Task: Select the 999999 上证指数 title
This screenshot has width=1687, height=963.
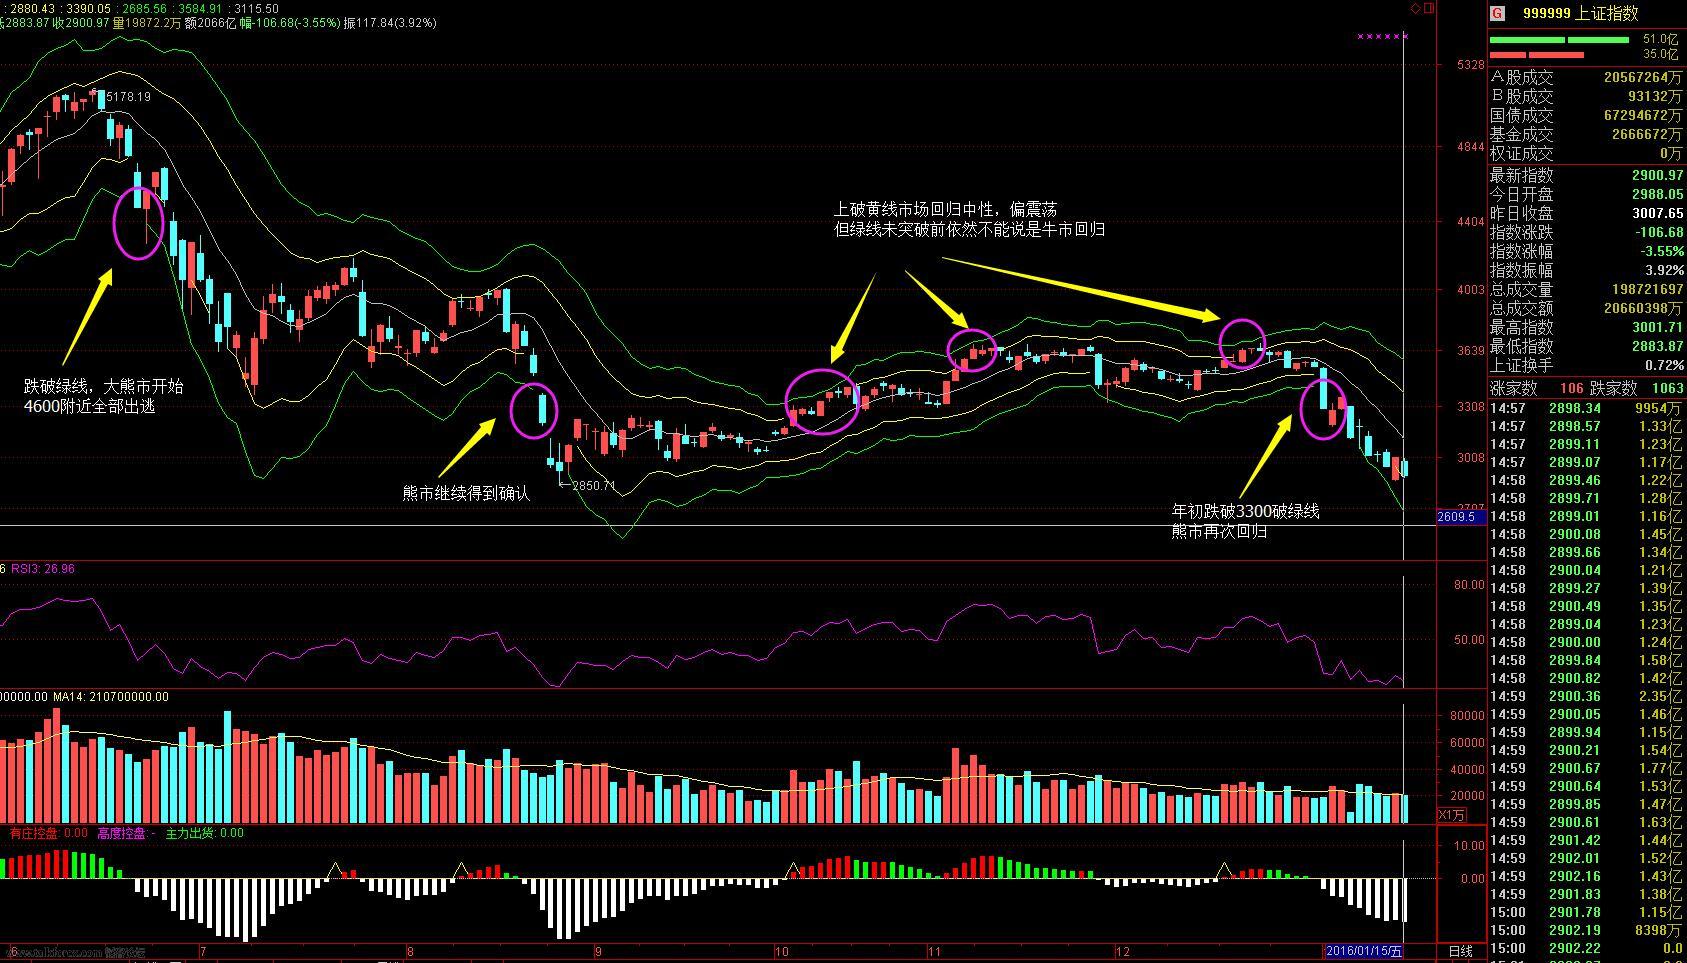Action: (1581, 13)
